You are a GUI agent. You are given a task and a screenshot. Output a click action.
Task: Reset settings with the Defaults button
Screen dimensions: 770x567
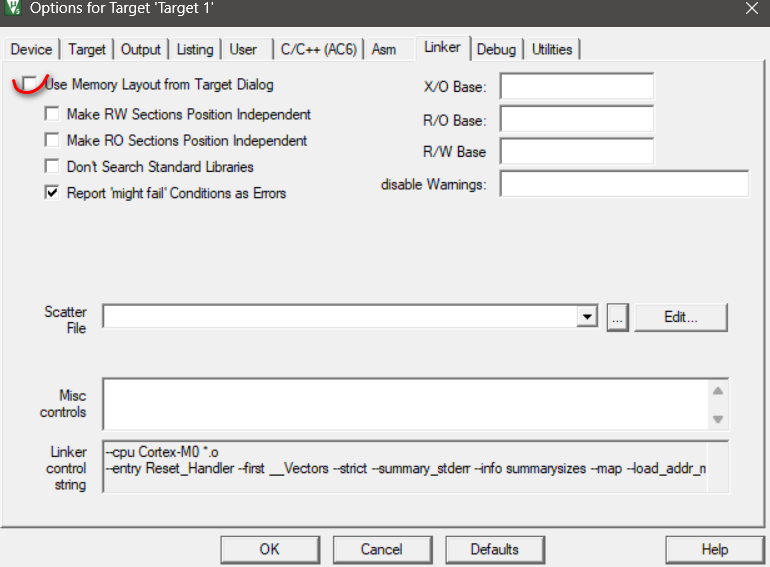point(495,549)
